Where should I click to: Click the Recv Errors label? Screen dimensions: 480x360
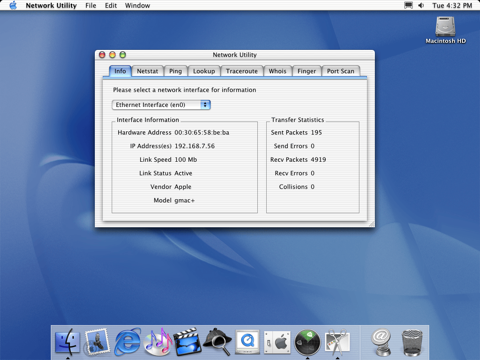291,173
